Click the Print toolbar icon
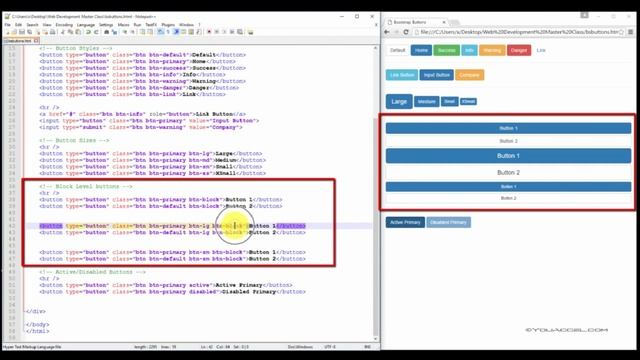 click(53, 32)
